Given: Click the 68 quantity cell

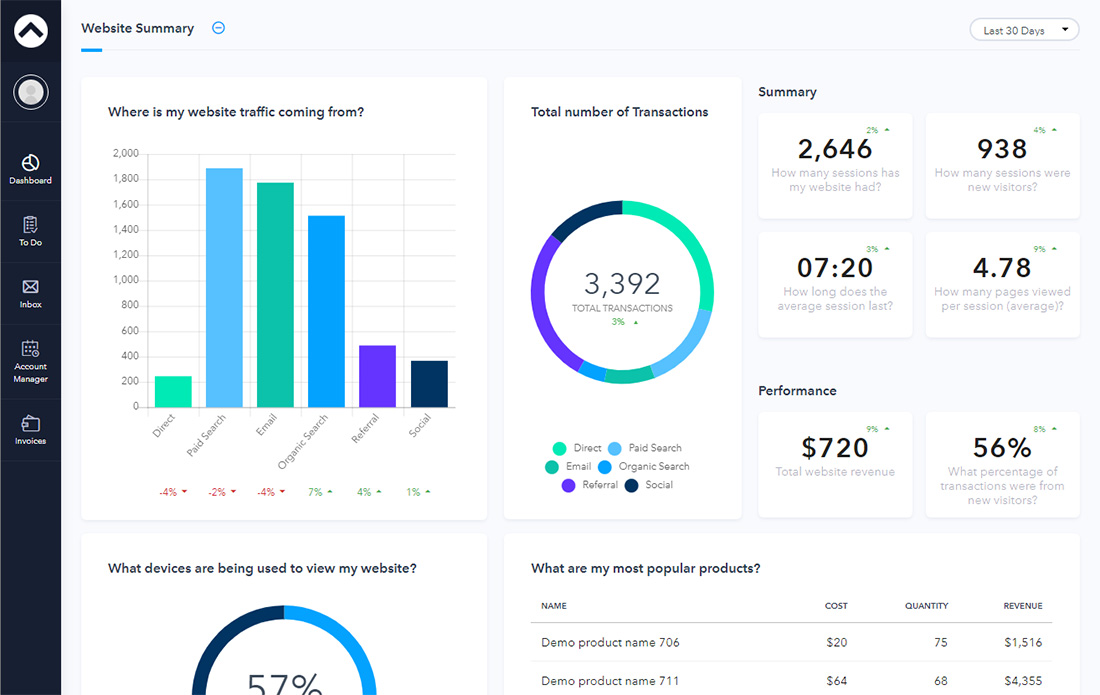Looking at the screenshot, I should [941, 681].
